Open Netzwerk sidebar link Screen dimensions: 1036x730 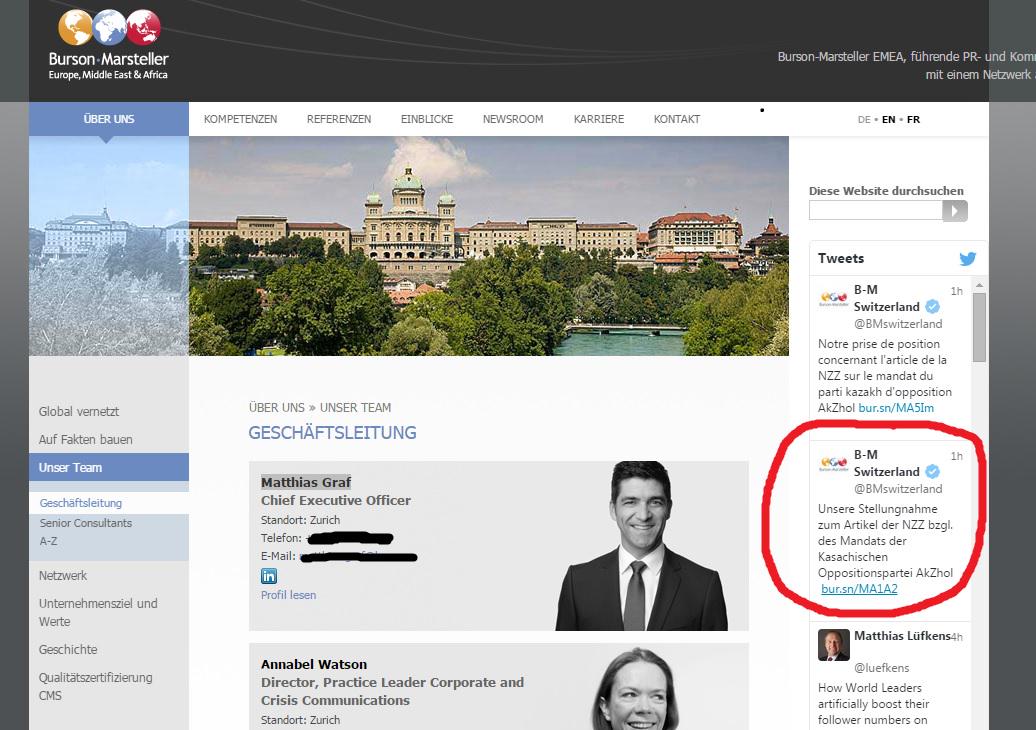[x=63, y=575]
